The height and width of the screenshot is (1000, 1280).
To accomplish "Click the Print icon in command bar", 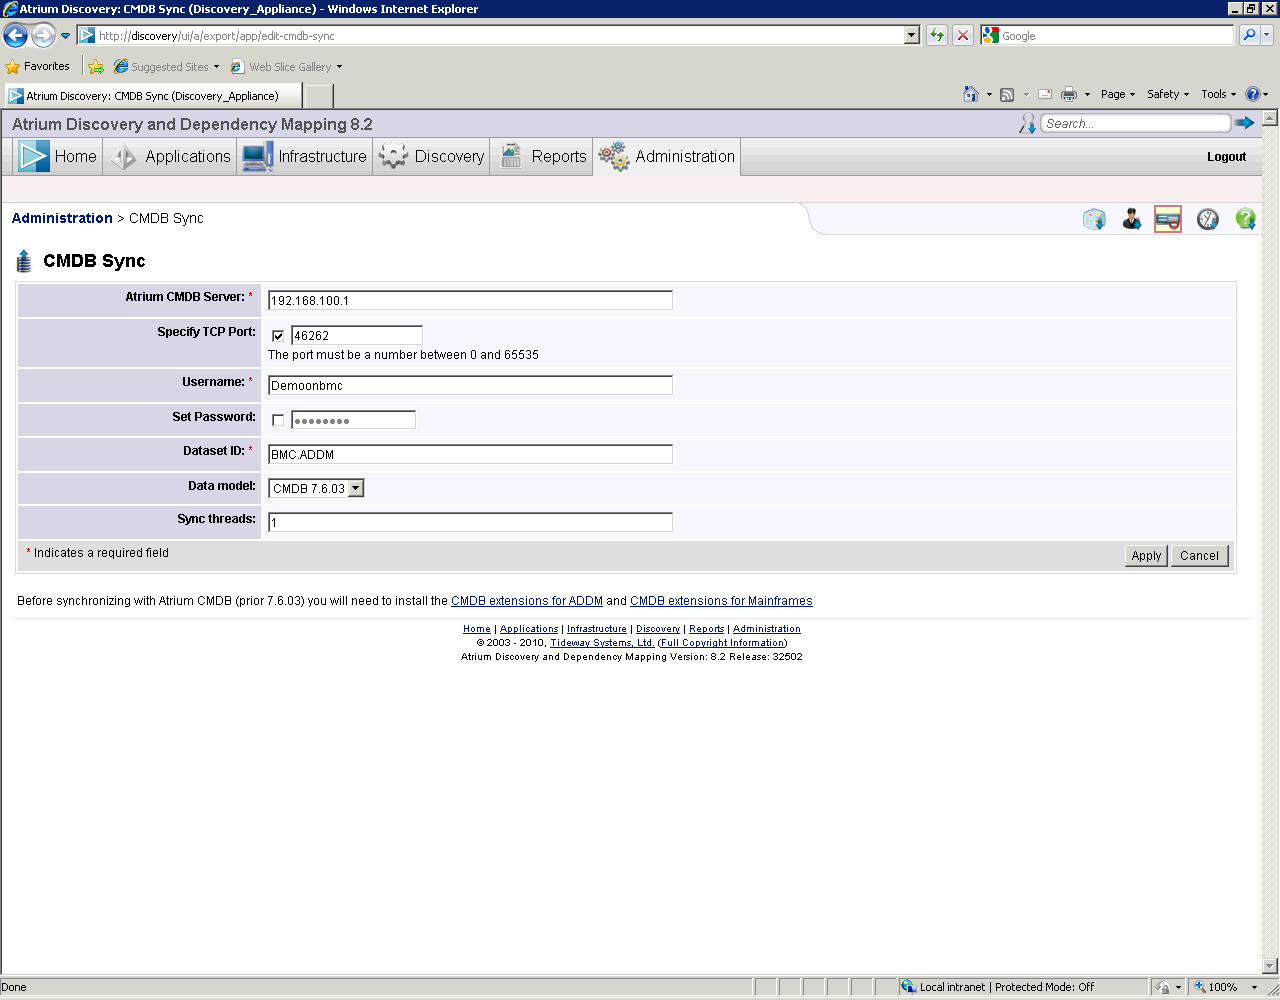I will 1069,94.
